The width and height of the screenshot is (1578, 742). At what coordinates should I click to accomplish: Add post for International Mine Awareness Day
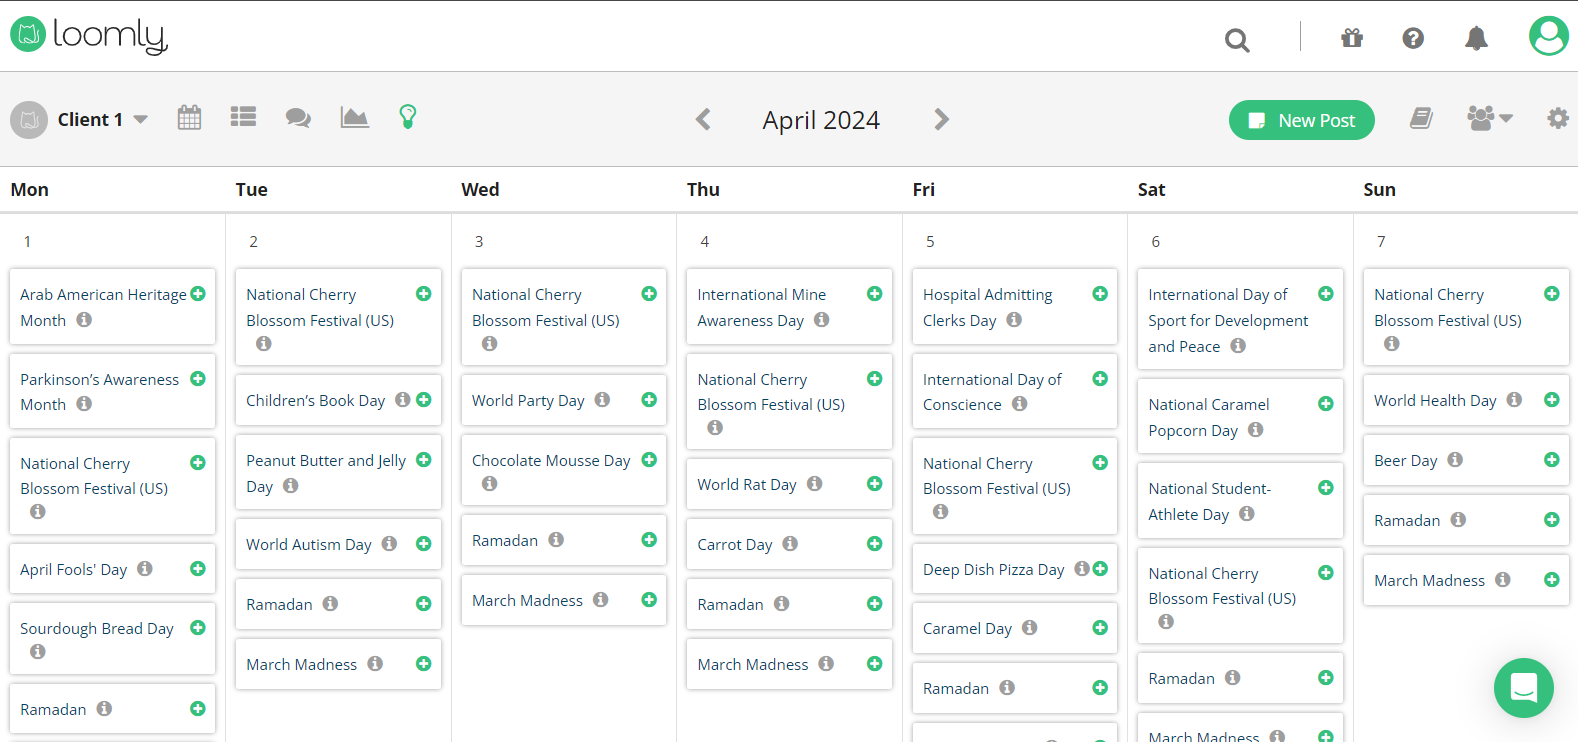[875, 294]
